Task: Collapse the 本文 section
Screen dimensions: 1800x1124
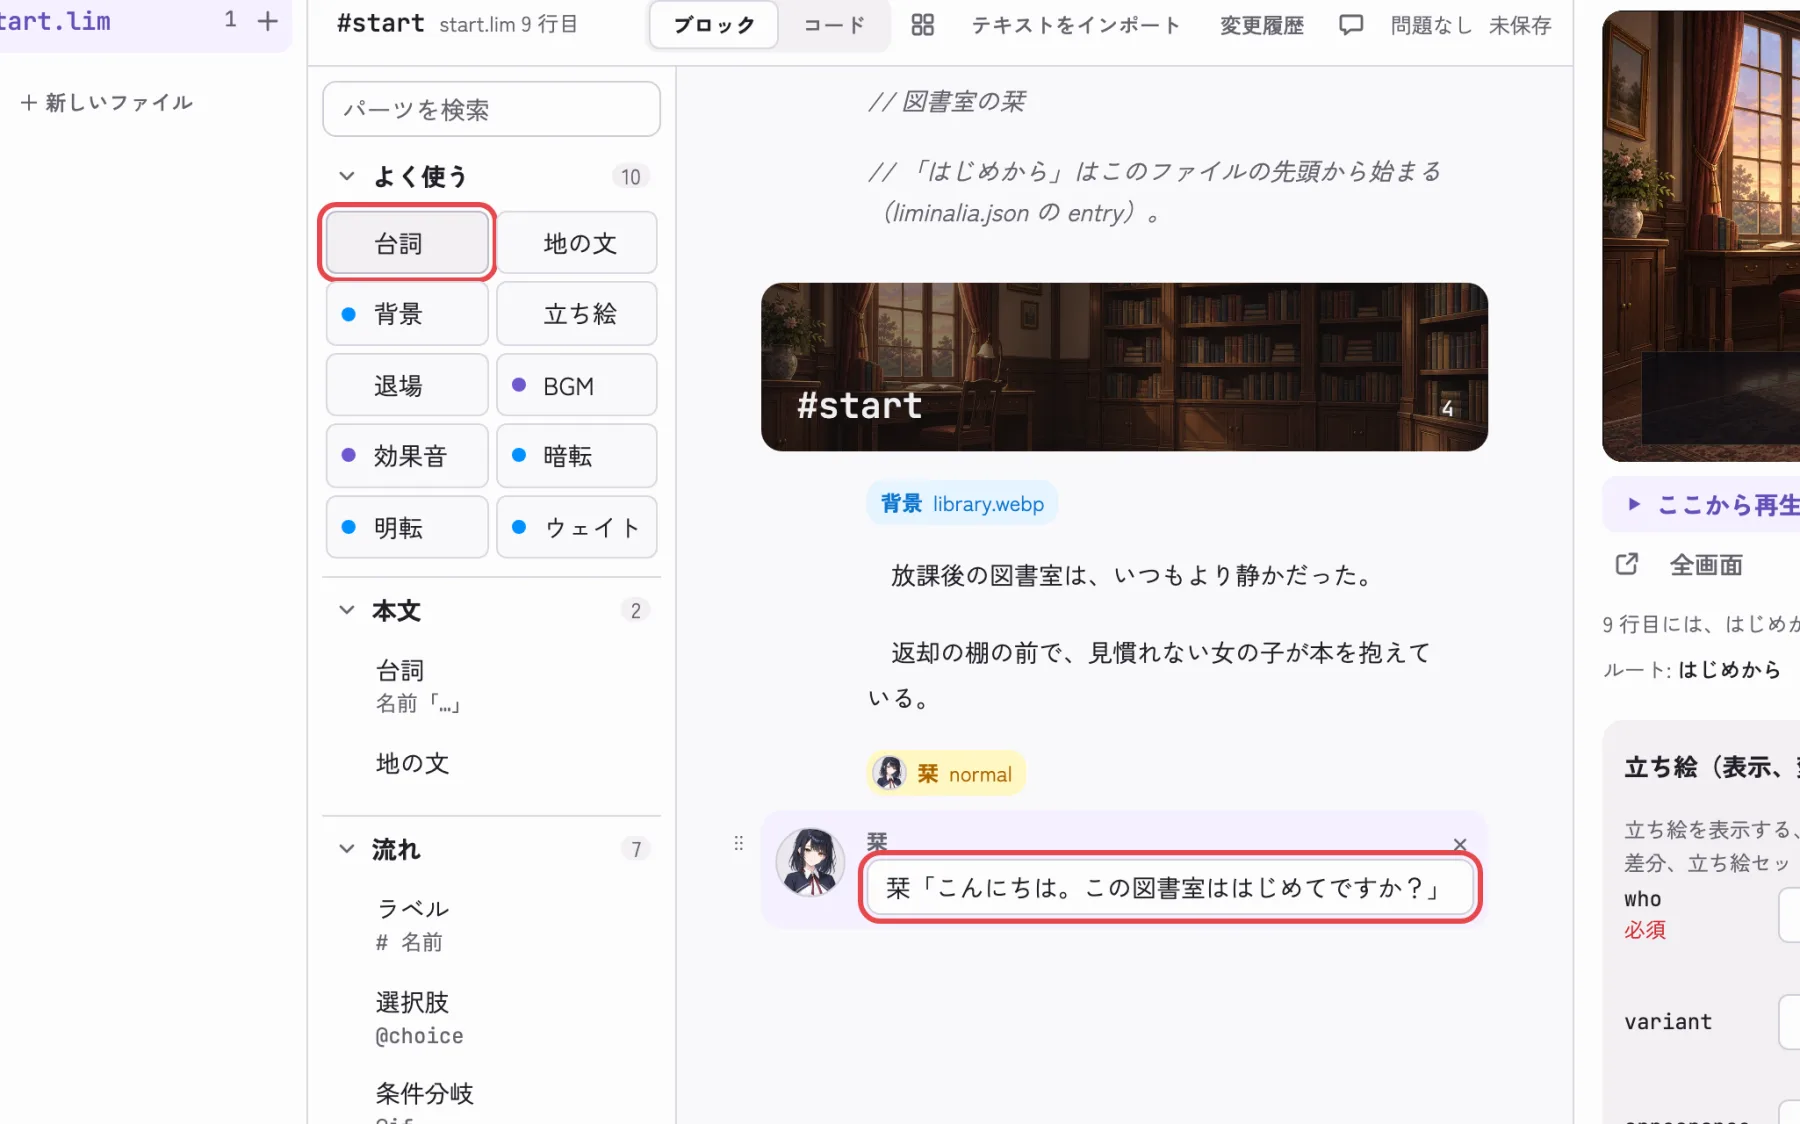Action: pos(347,610)
